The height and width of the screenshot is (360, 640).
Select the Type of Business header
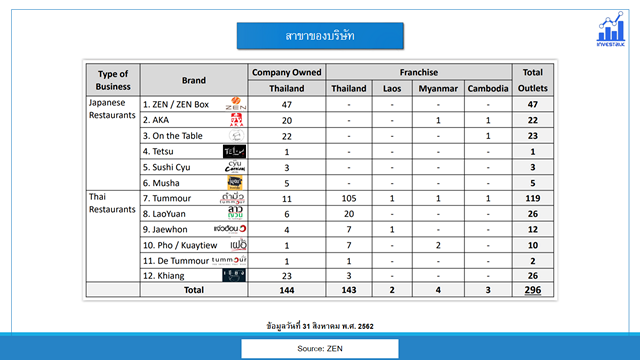click(113, 80)
